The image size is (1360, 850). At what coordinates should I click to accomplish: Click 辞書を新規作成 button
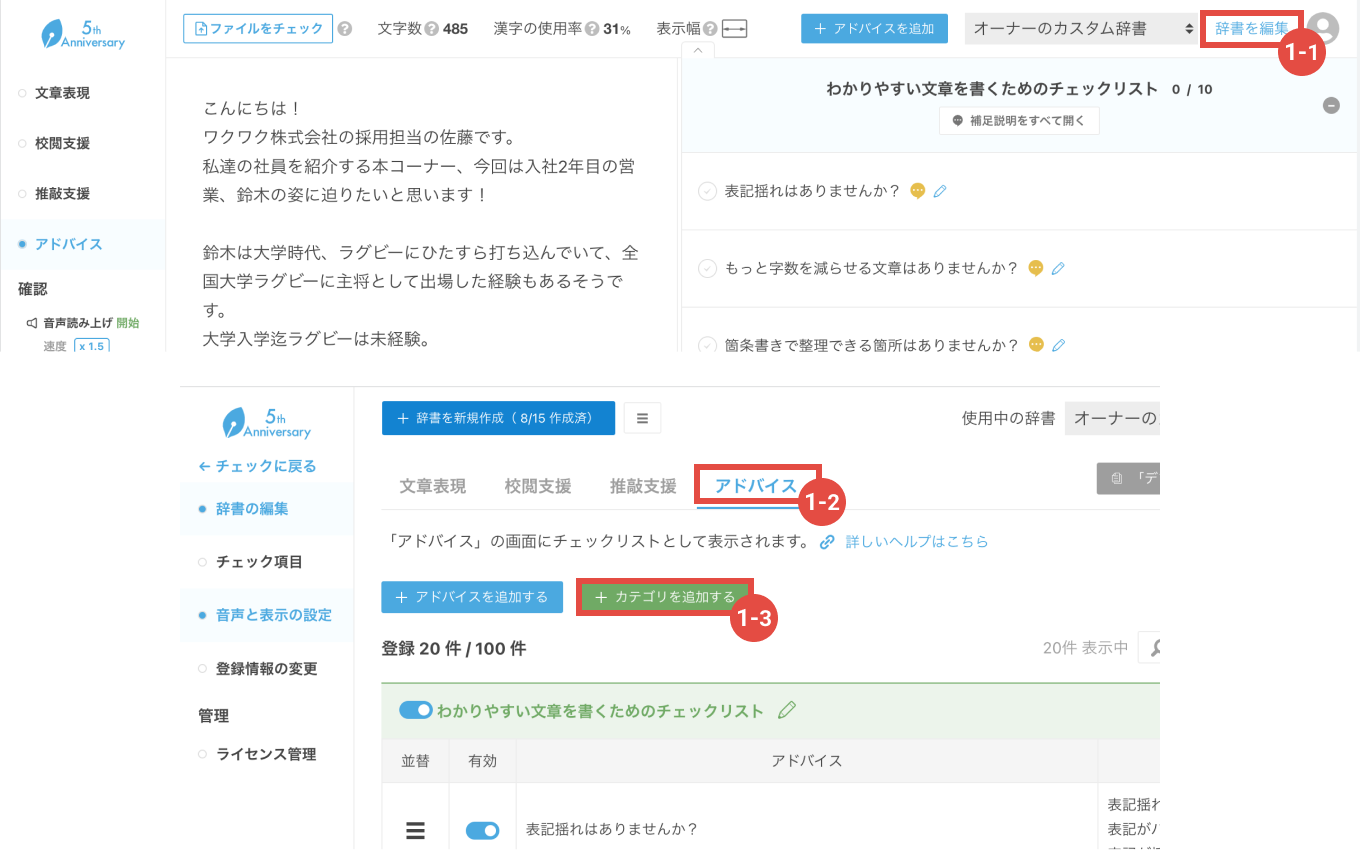pyautogui.click(x=498, y=418)
